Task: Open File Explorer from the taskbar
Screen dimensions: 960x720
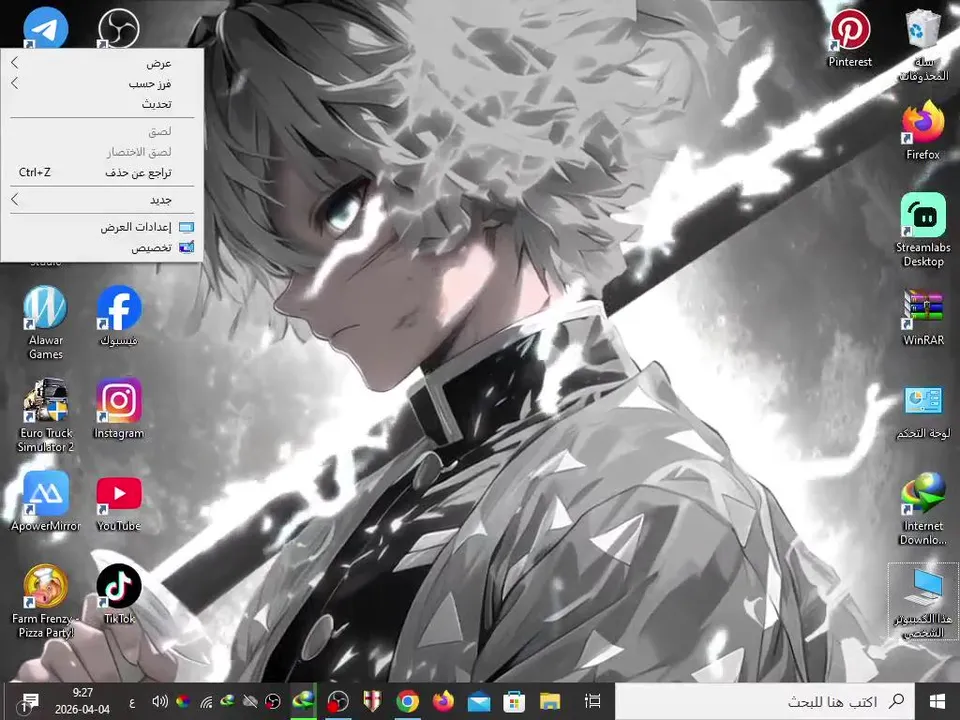Action: 550,702
